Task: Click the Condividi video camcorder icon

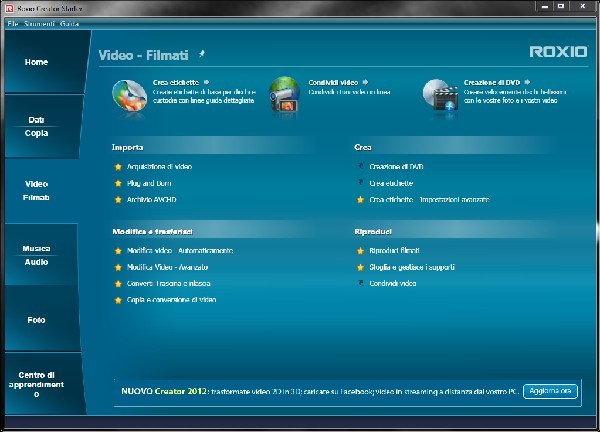Action: pos(285,92)
